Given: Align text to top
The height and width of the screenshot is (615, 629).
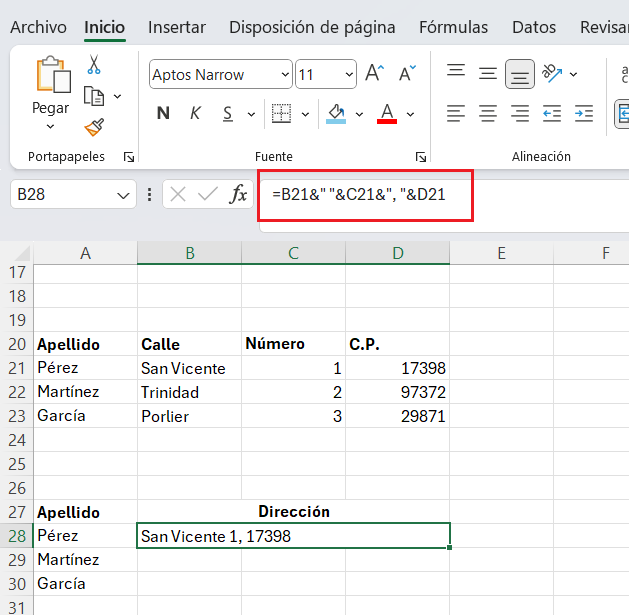Looking at the screenshot, I should (x=456, y=71).
